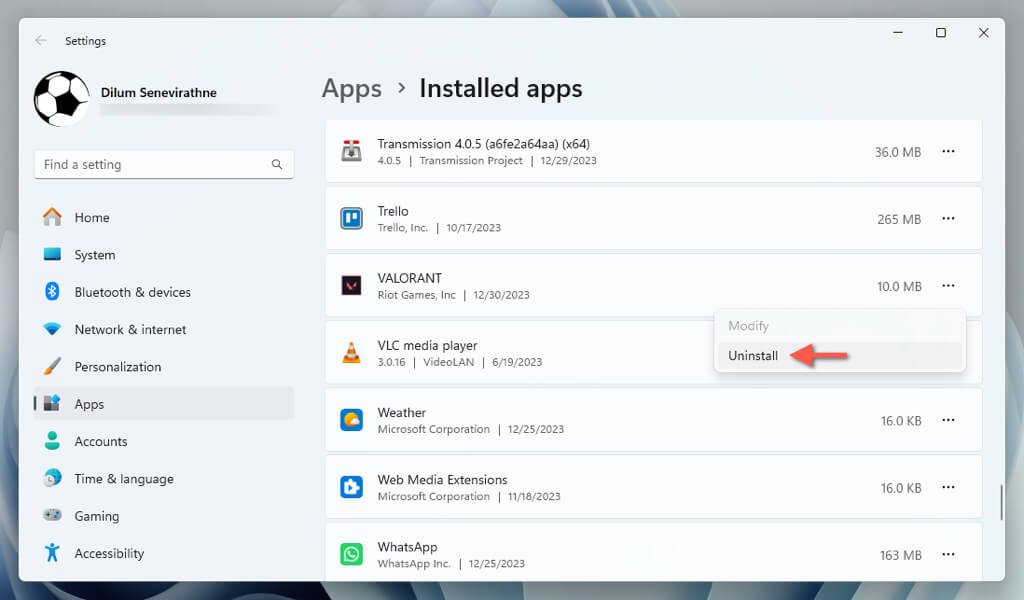
Task: Click the Weather app icon
Action: pos(351,420)
